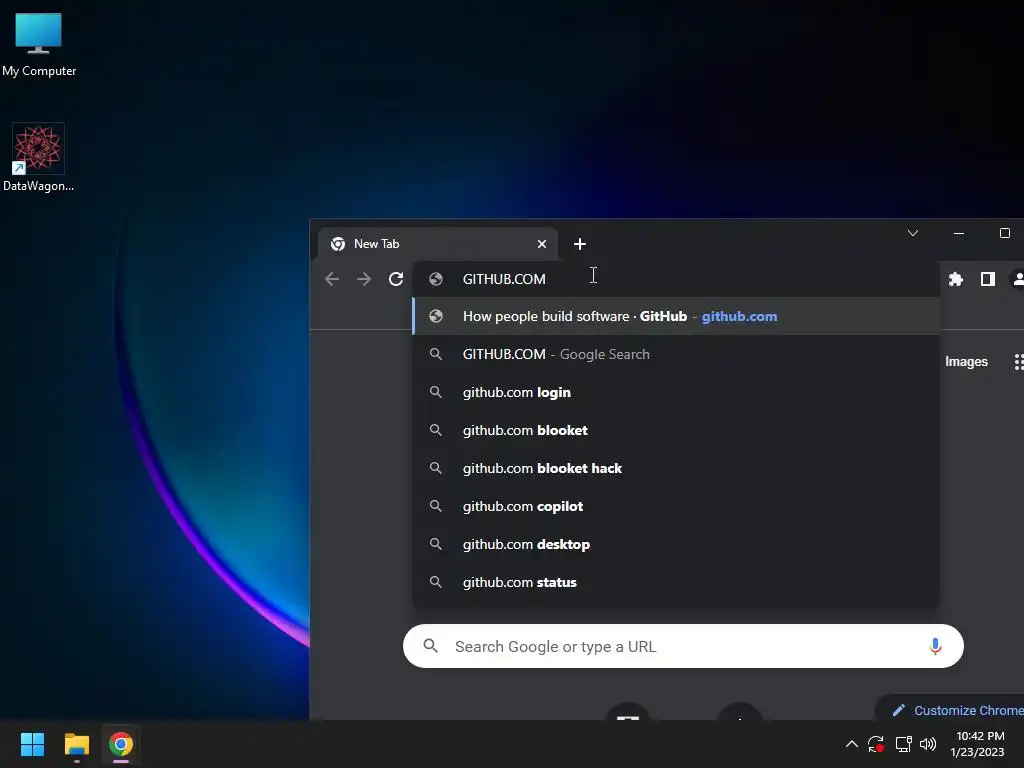Close the New Tab tab
Image resolution: width=1024 pixels, height=768 pixels.
pos(541,244)
